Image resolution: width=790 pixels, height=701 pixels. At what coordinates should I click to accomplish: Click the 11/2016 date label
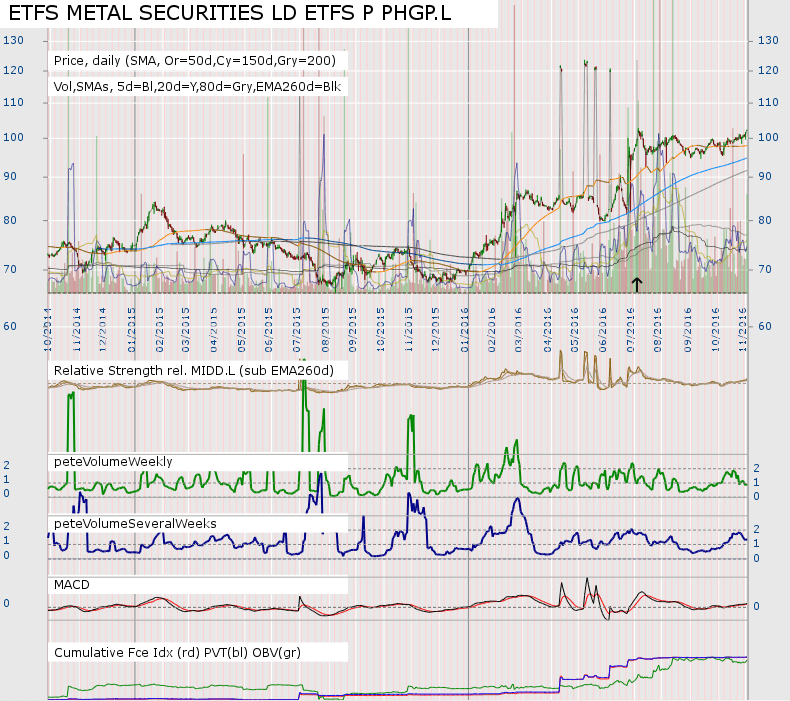coord(742,330)
